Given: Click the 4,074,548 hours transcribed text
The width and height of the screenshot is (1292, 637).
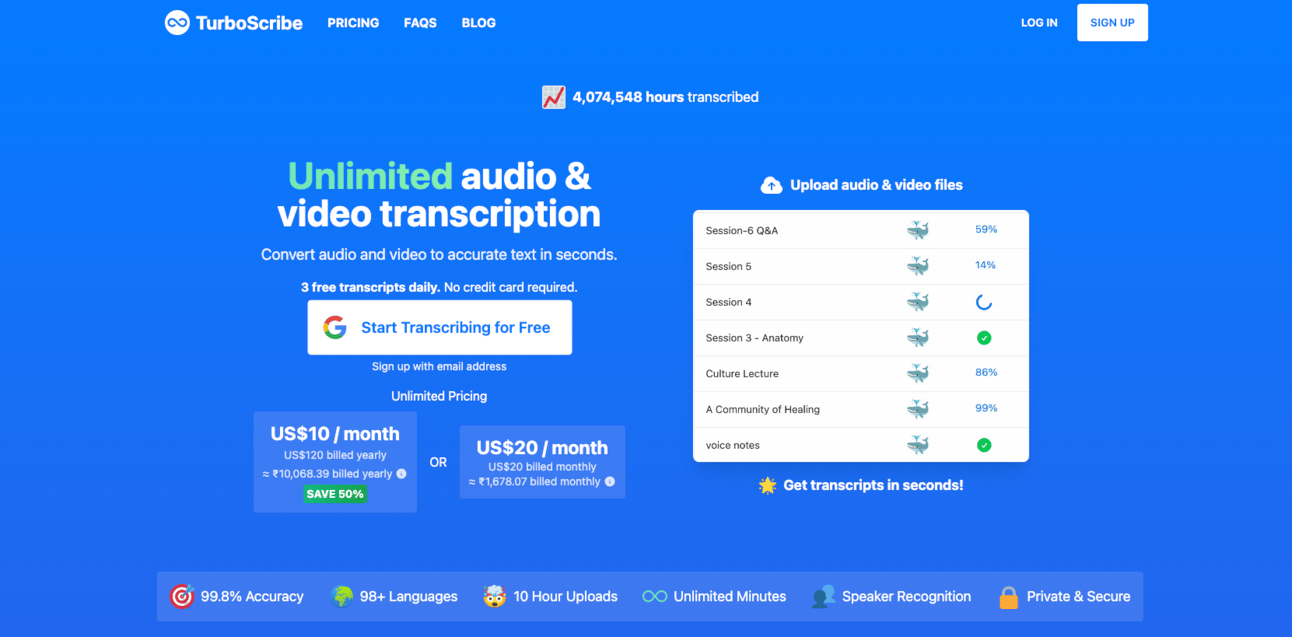Looking at the screenshot, I should click(x=665, y=97).
